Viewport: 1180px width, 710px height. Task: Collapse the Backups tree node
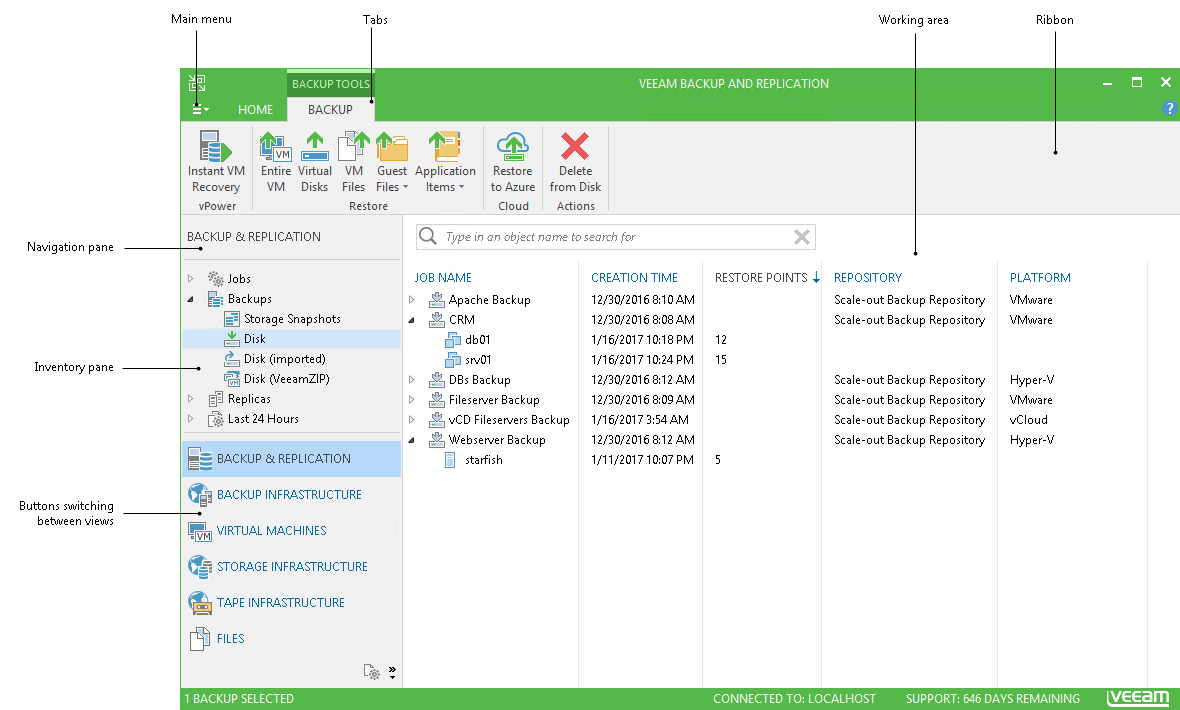(x=190, y=299)
